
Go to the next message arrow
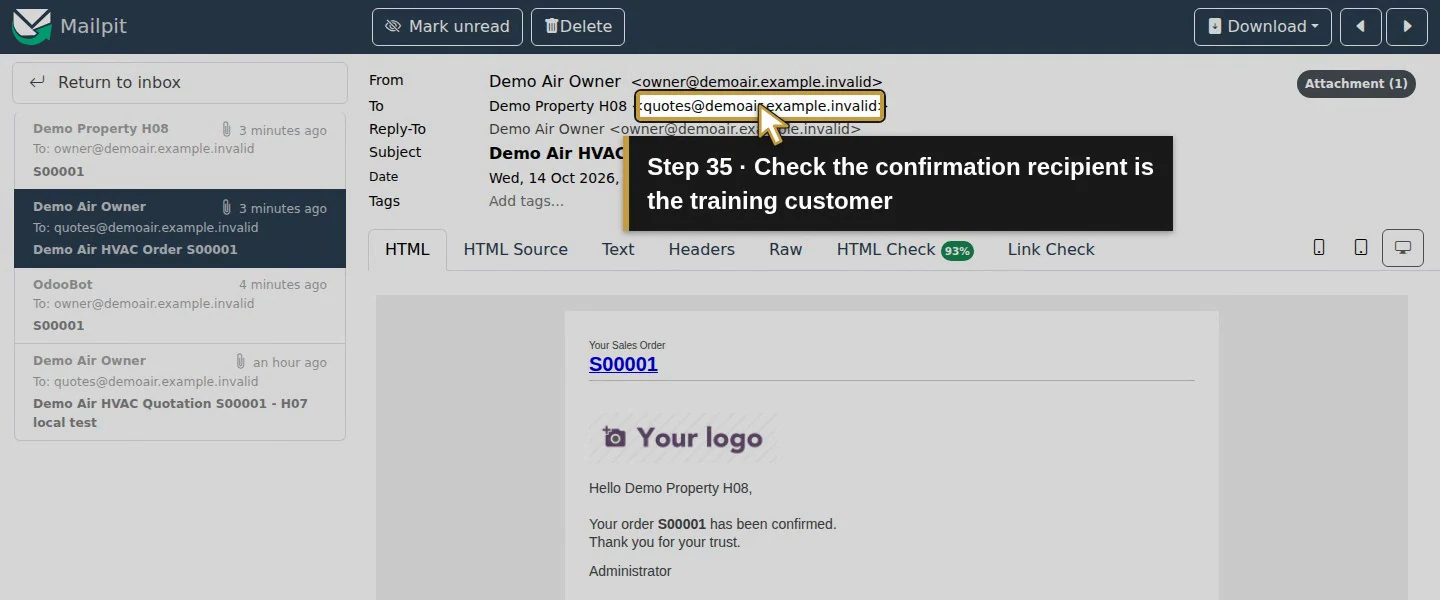point(1407,27)
